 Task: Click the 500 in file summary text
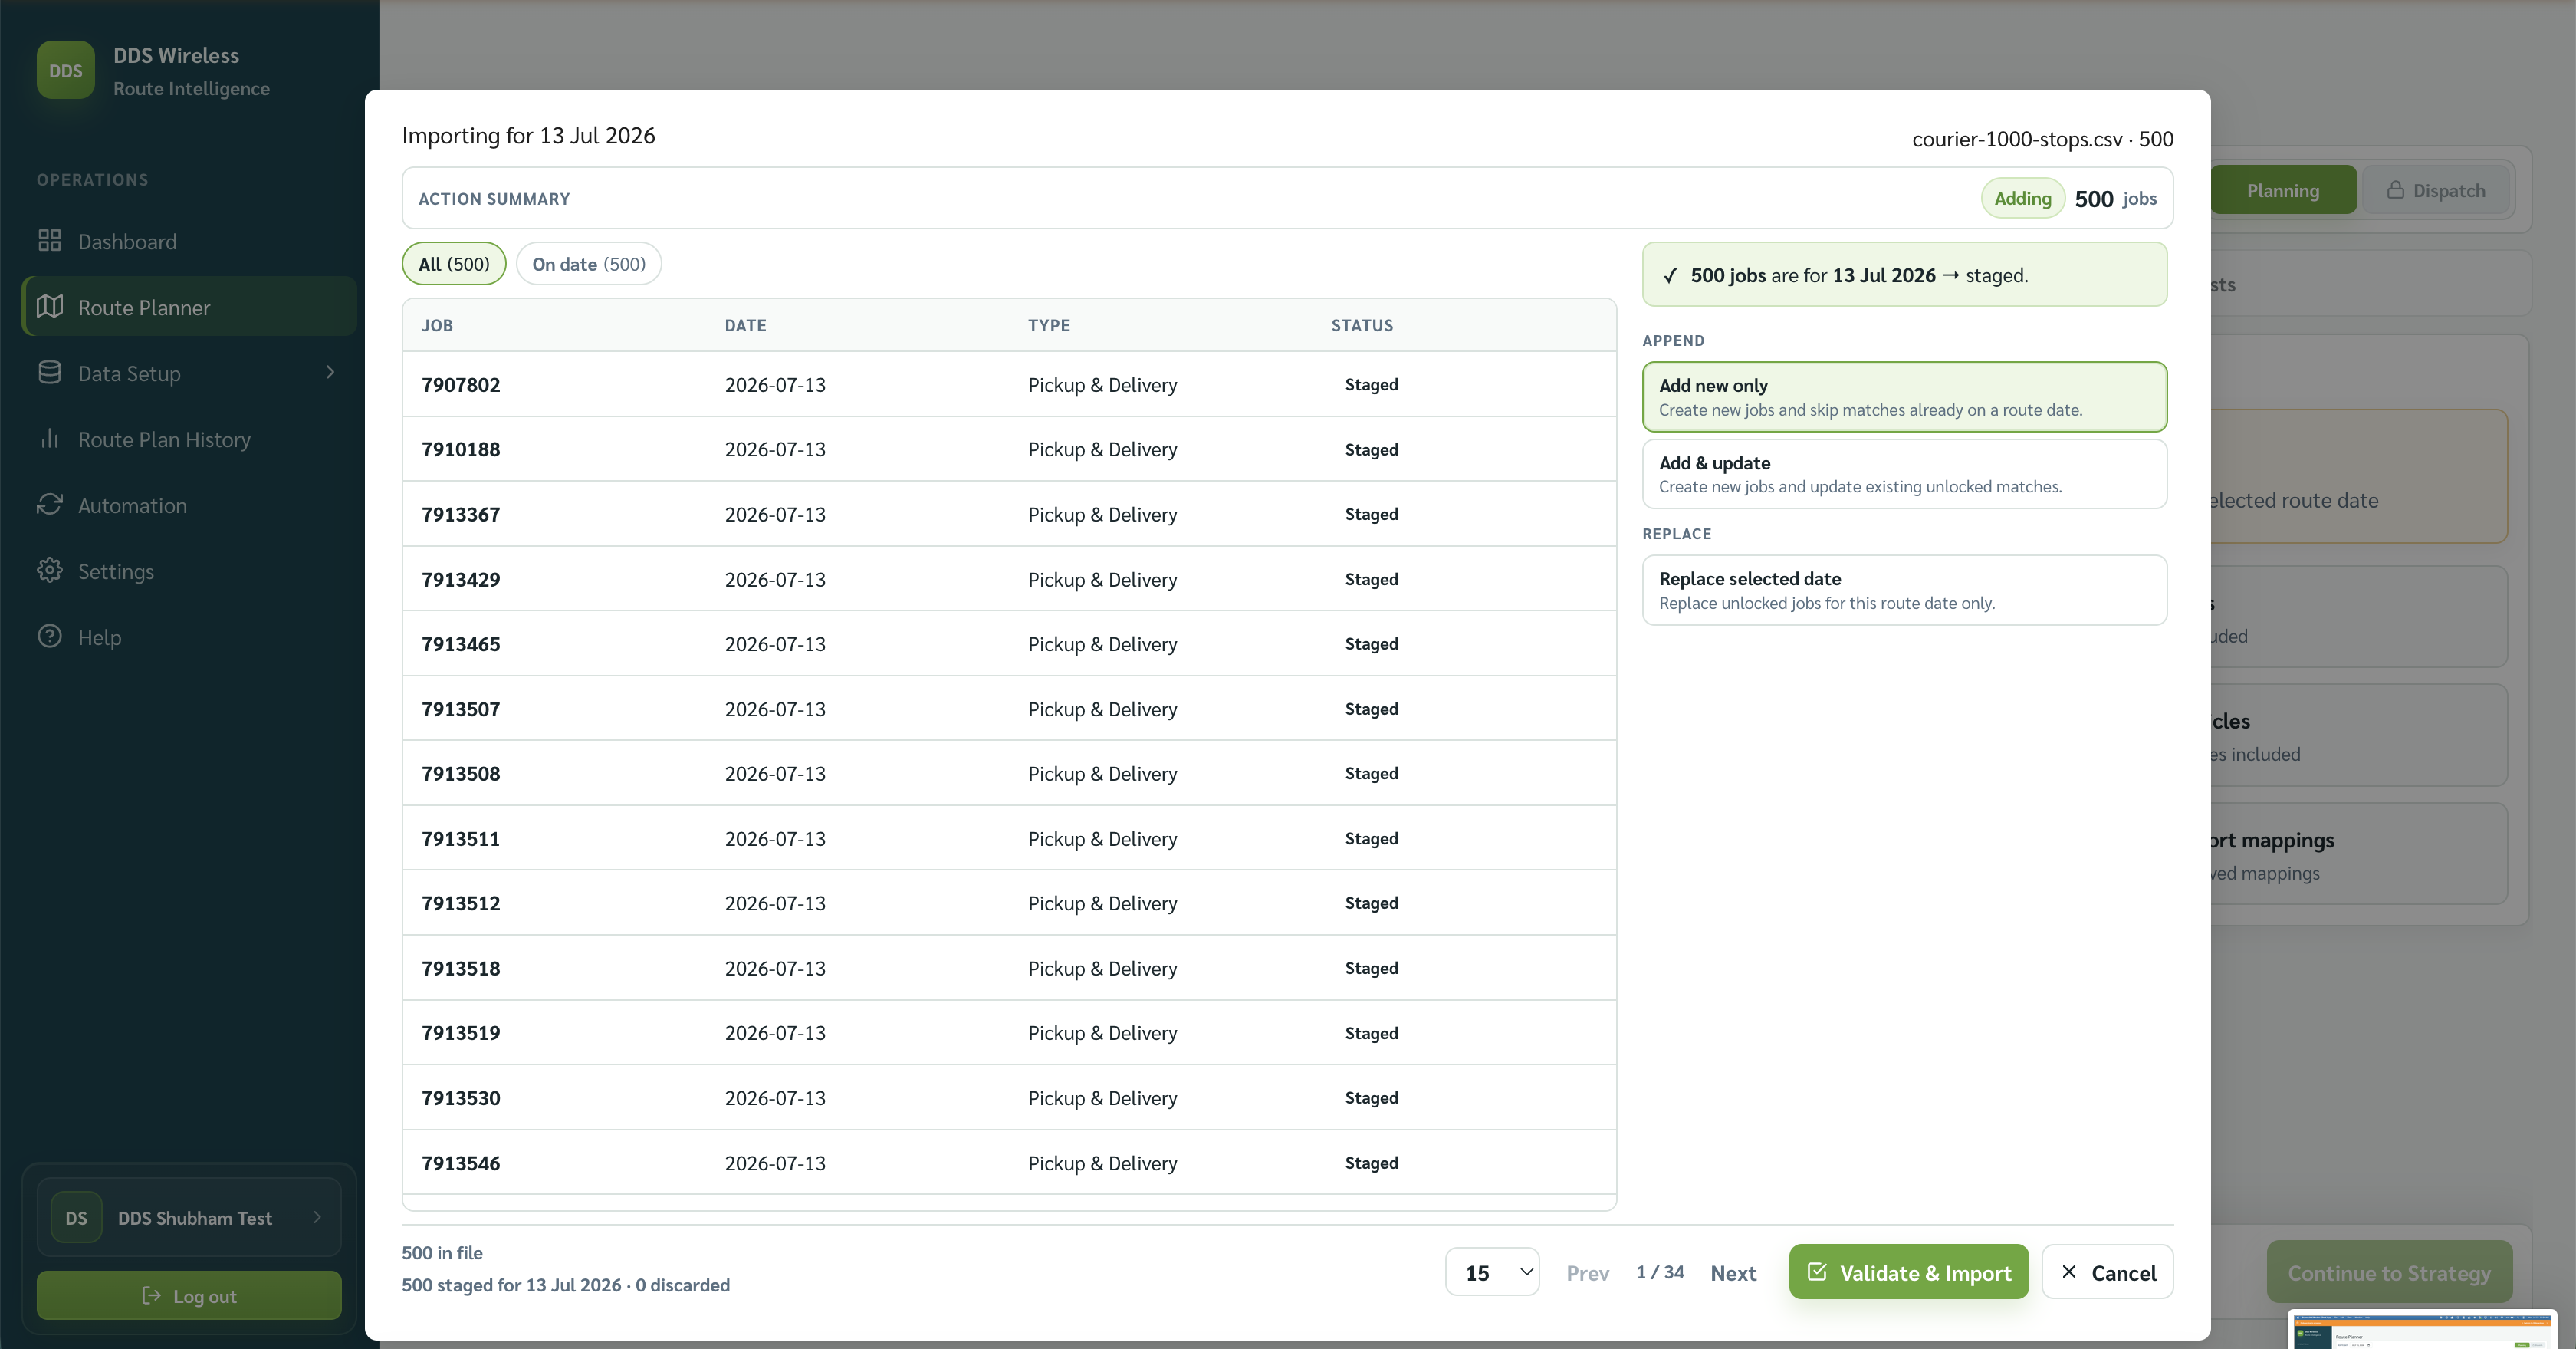click(442, 1252)
